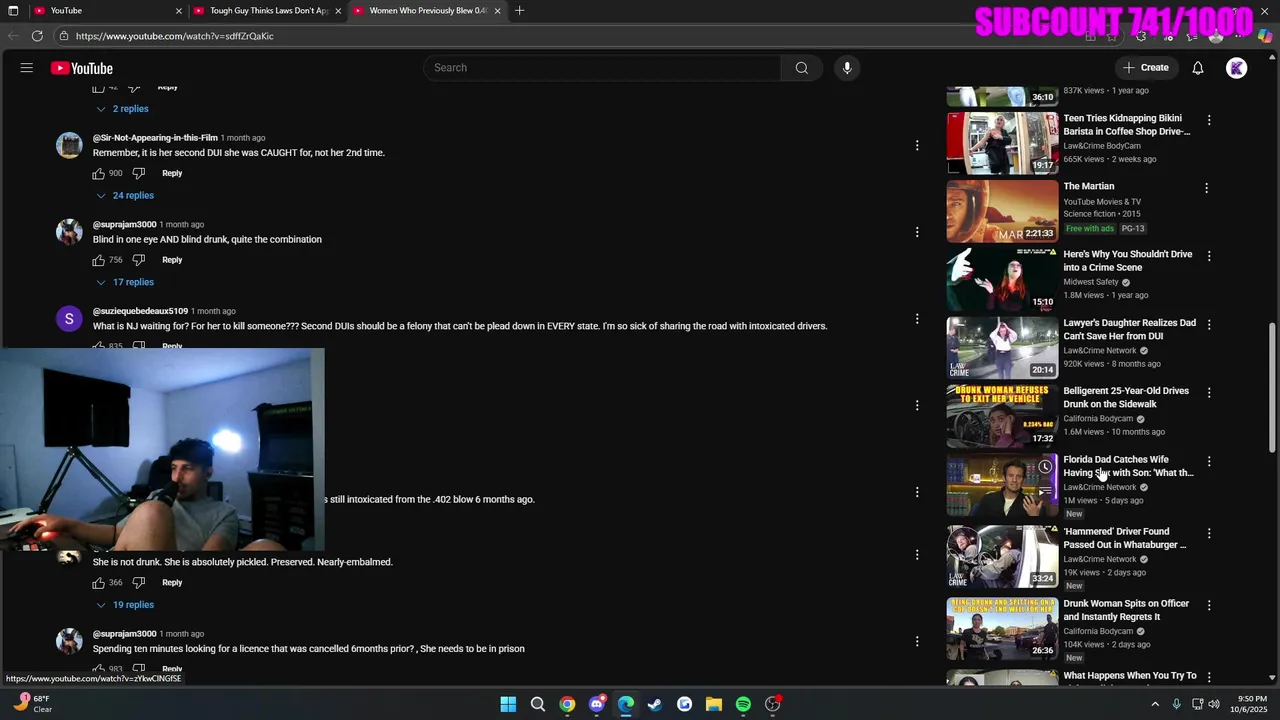Image resolution: width=1280 pixels, height=720 pixels.
Task: Like the 'absolutely pickled' comment
Action: pos(99,582)
